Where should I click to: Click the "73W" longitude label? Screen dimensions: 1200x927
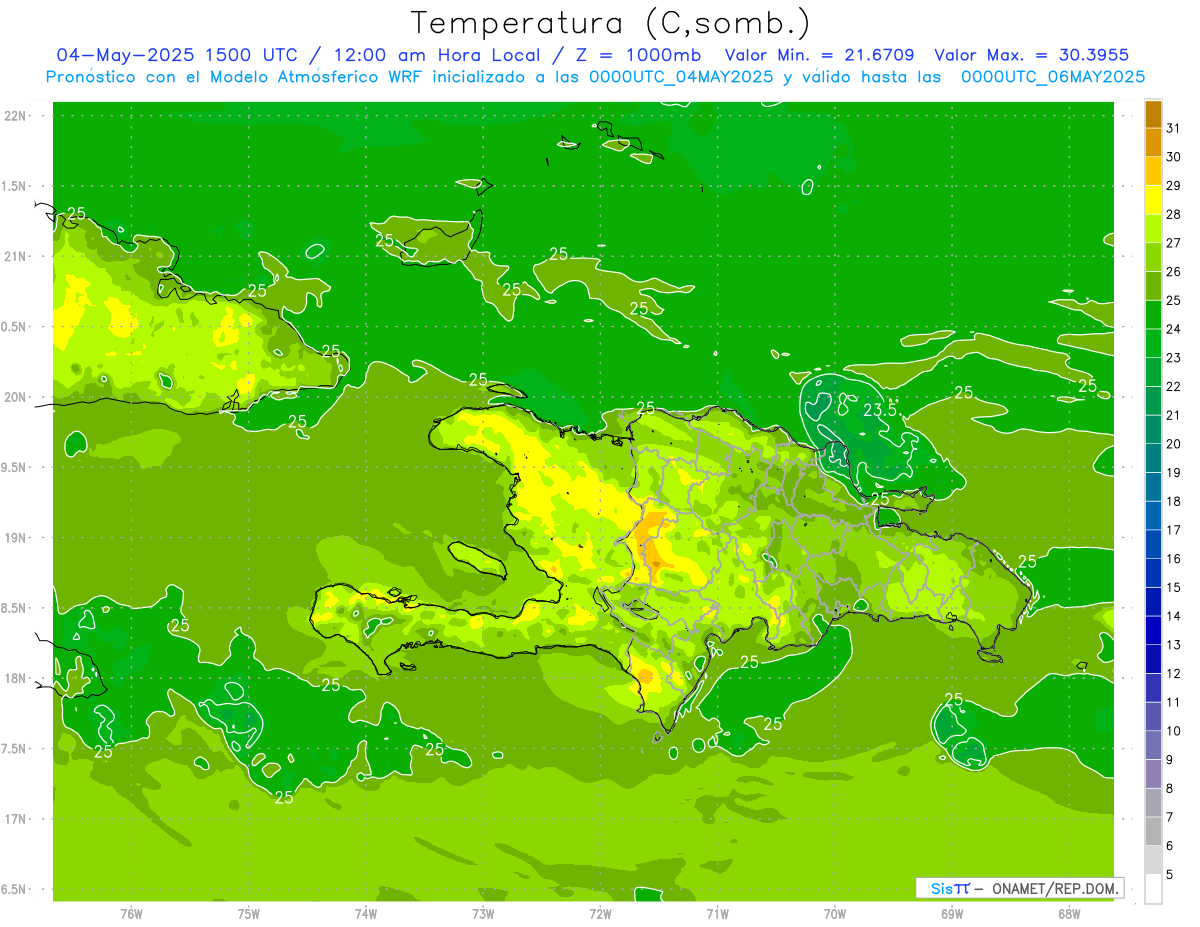pos(483,914)
